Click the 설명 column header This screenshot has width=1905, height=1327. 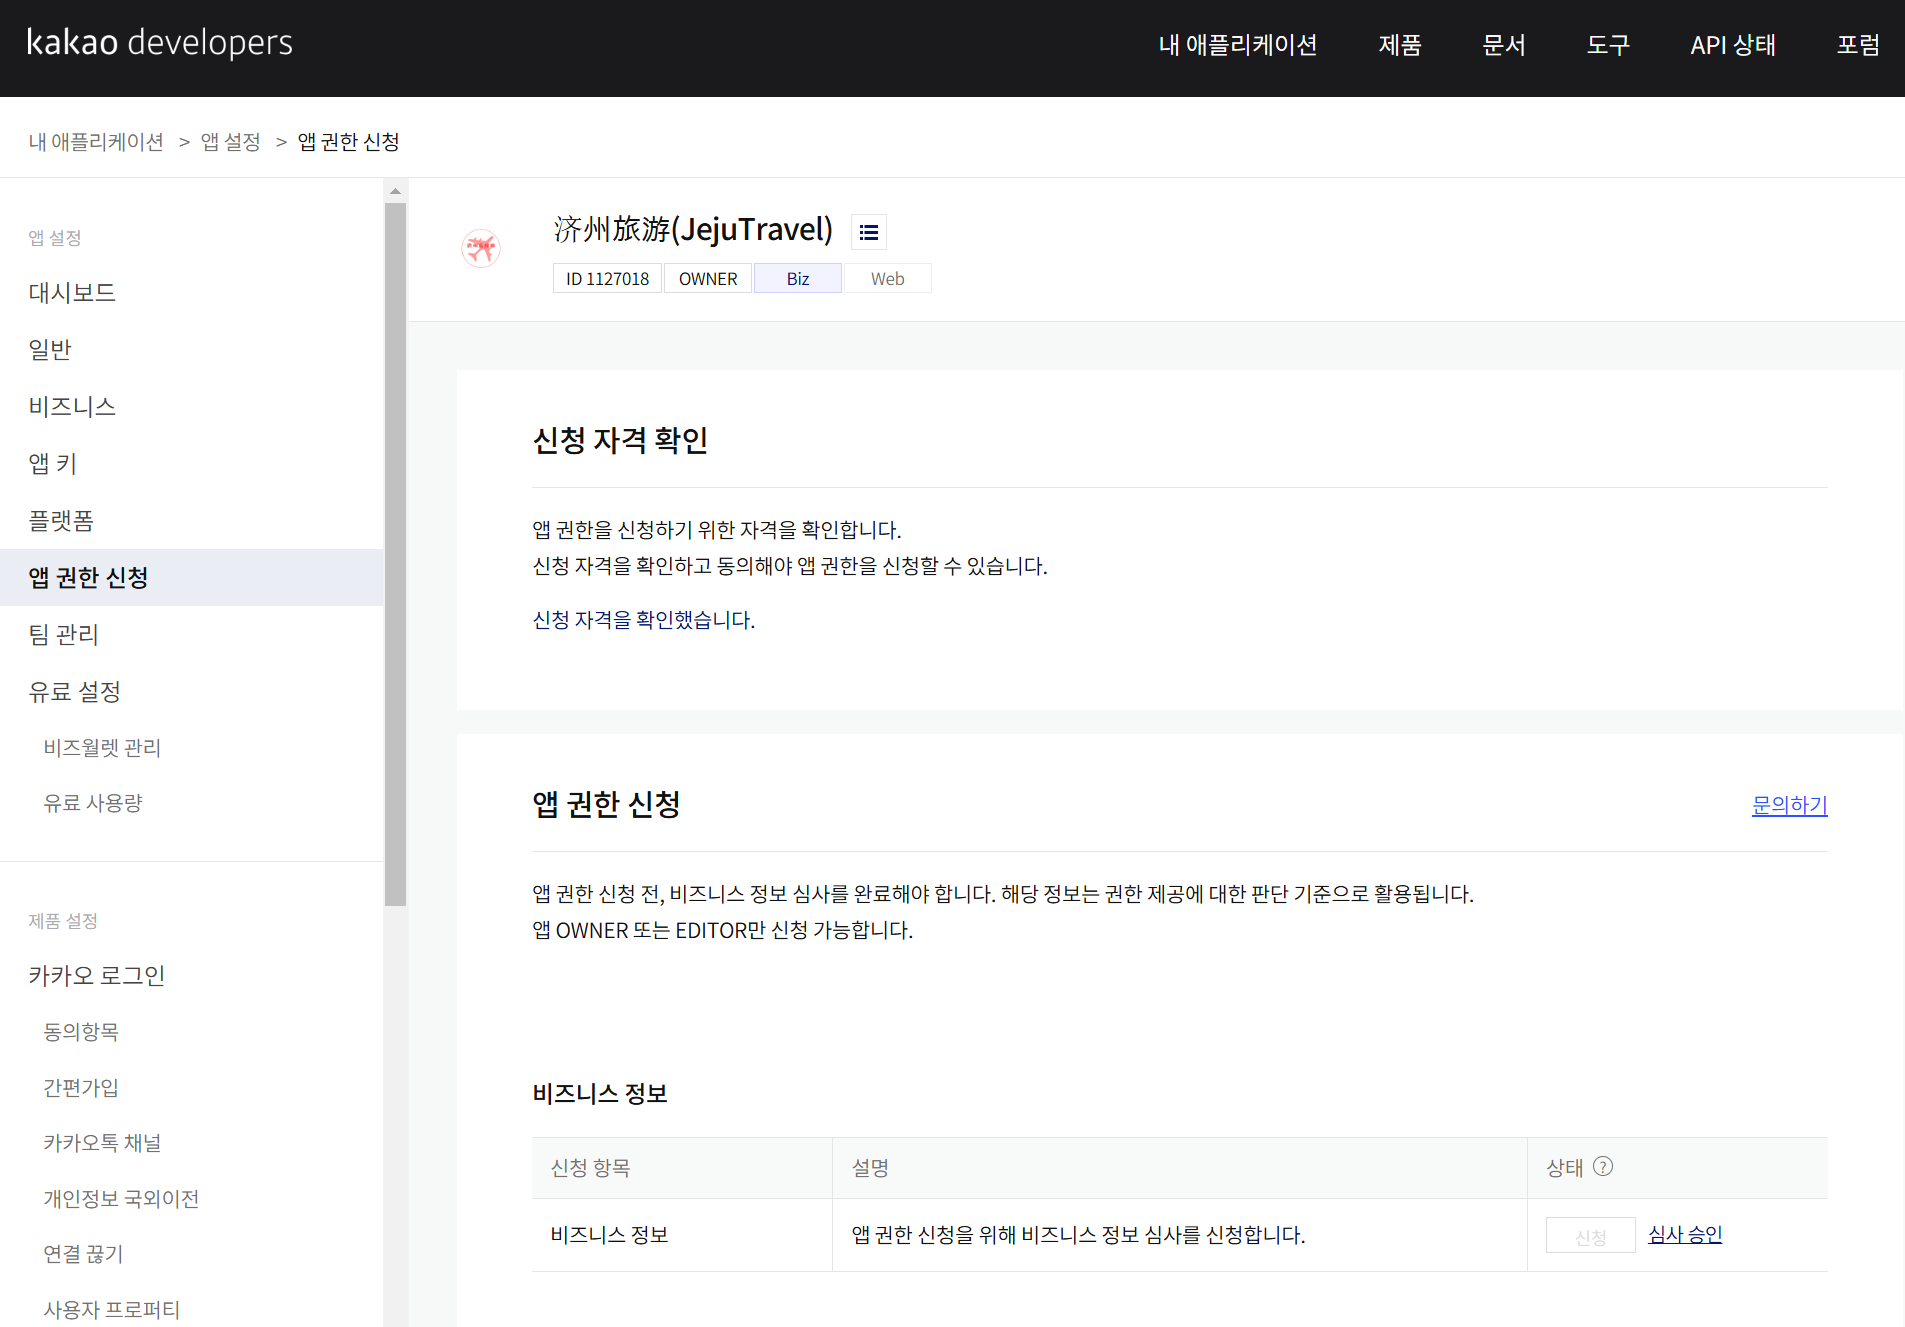coord(1180,1168)
